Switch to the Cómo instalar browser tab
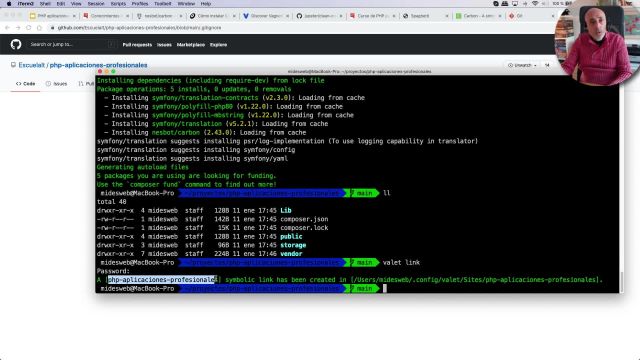640x360 pixels. coord(212,16)
